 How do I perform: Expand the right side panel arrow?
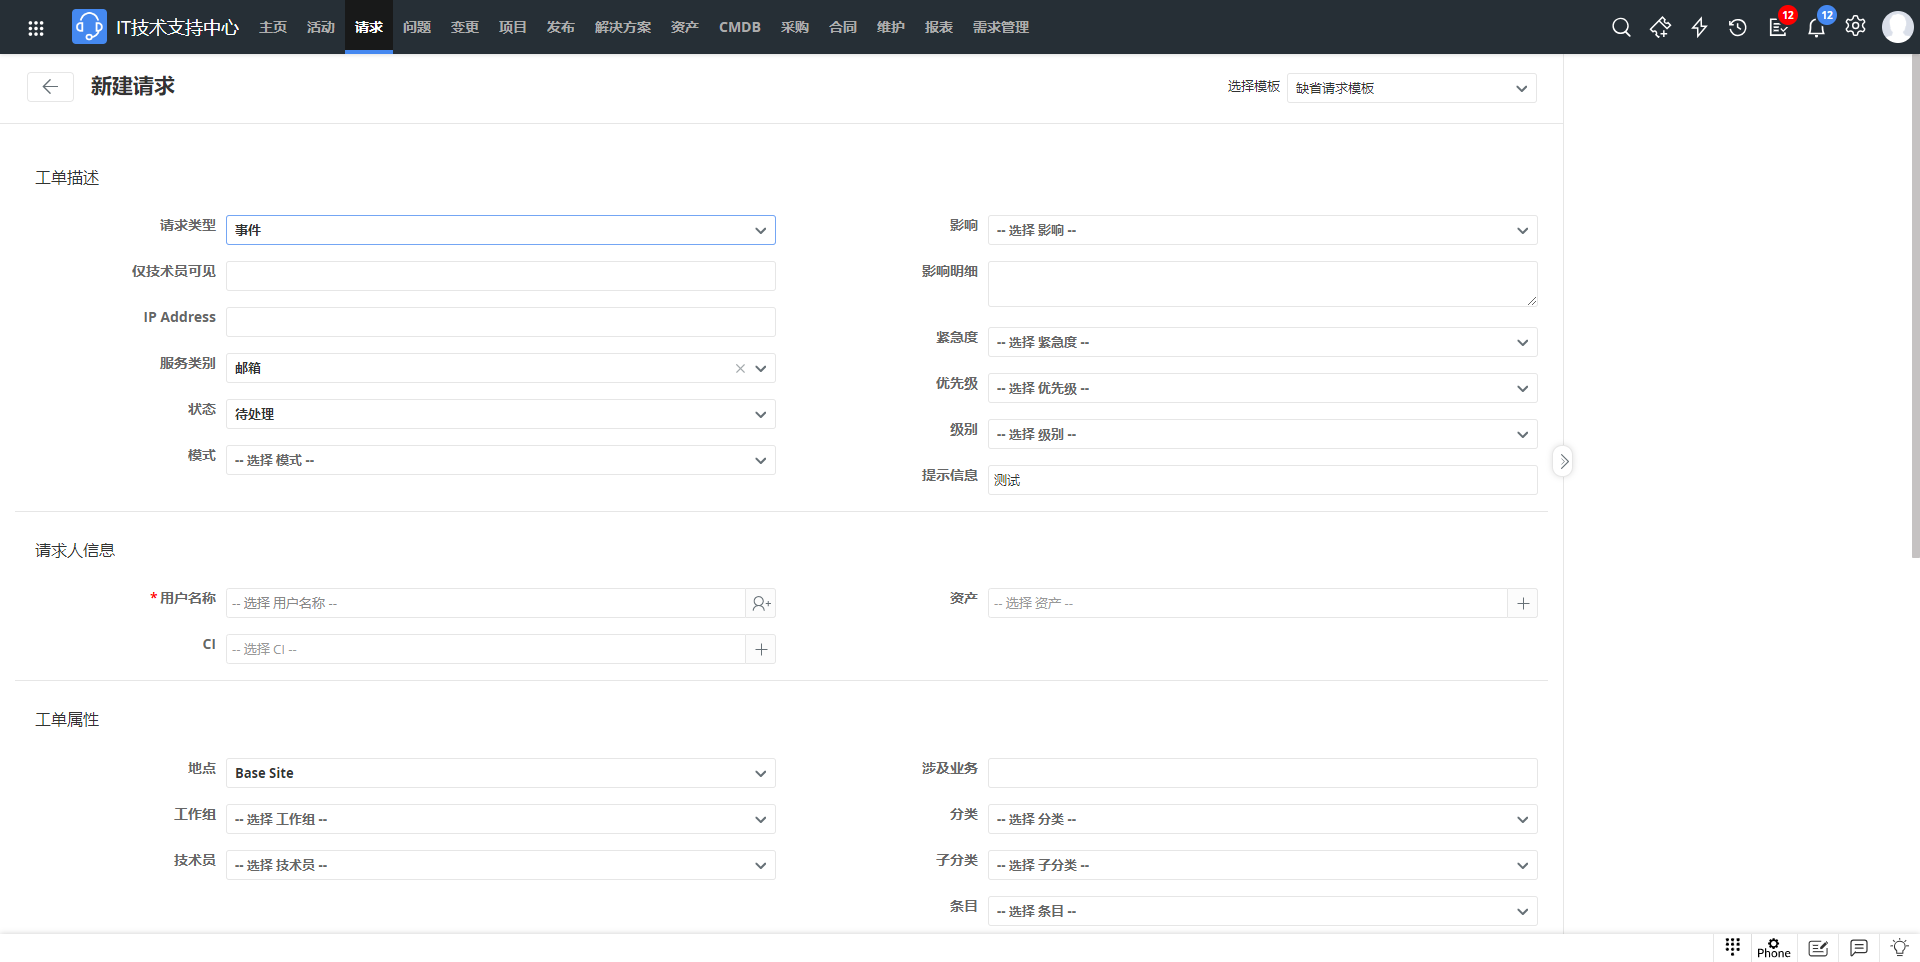1563,461
